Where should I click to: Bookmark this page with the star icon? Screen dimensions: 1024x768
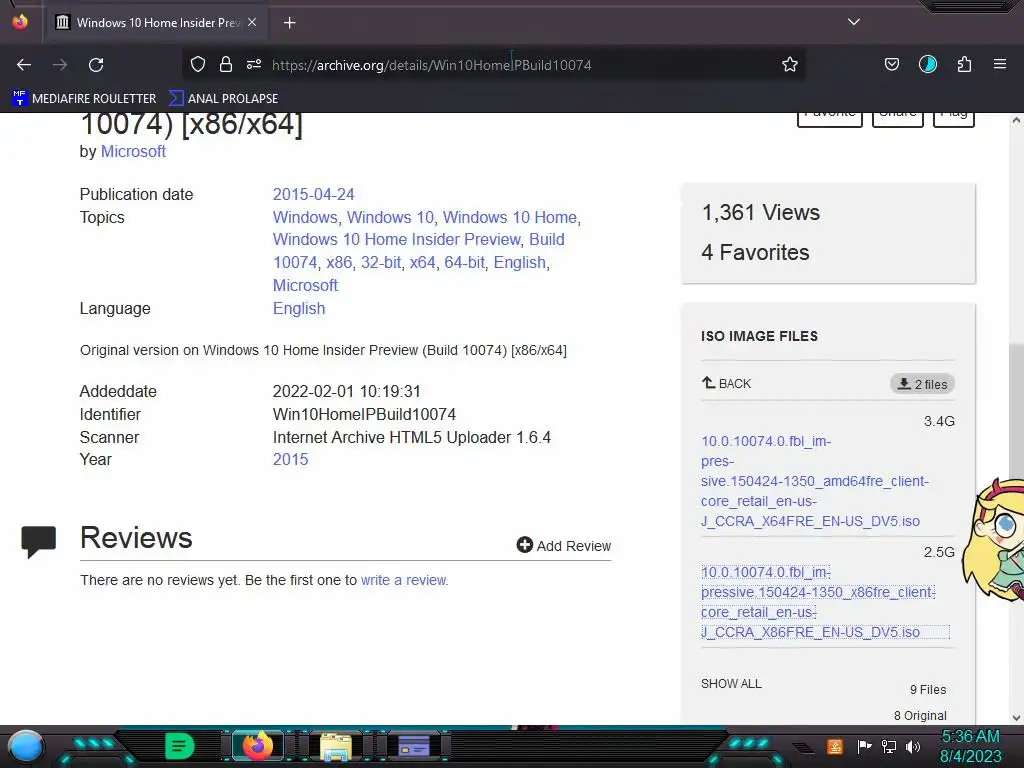click(x=790, y=64)
